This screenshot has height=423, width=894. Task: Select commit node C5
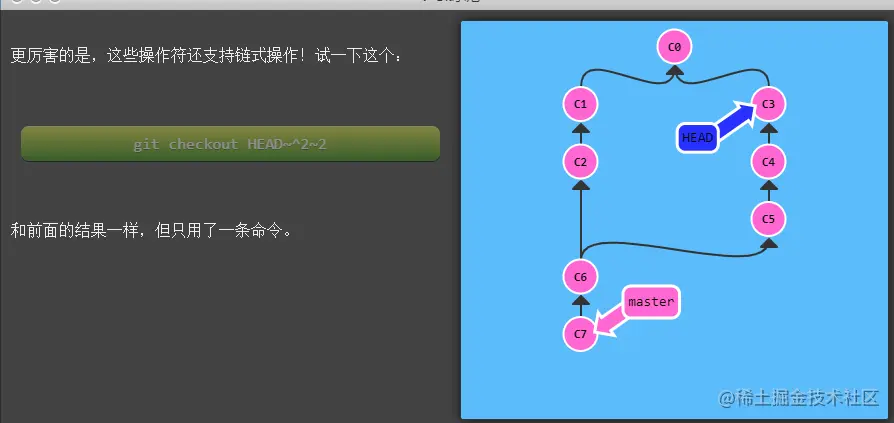tap(769, 219)
